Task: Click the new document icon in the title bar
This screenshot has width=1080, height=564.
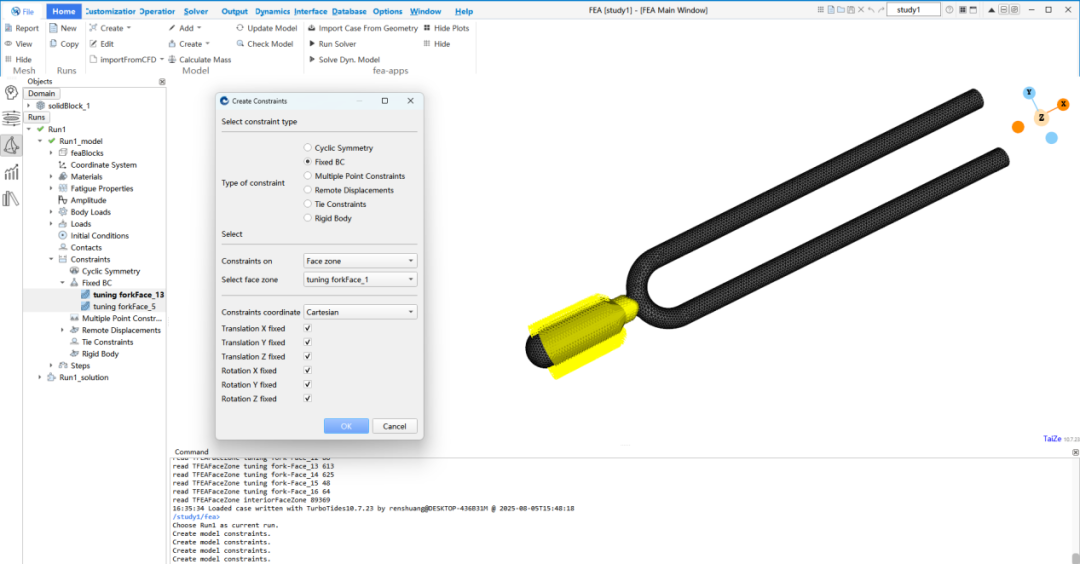Action: (831, 10)
